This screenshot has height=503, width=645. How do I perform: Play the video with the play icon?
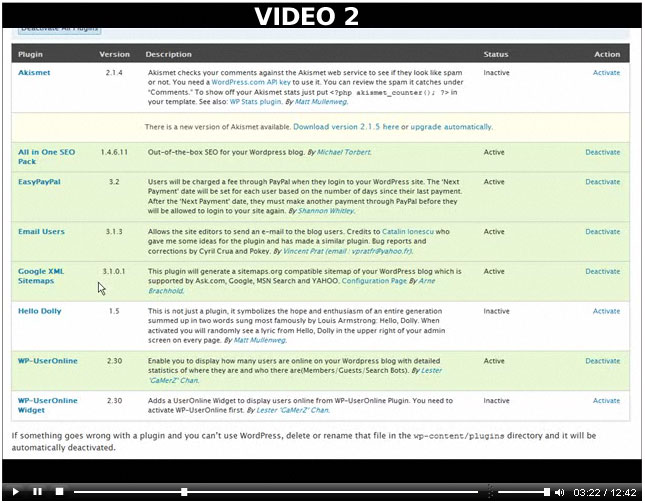point(16,491)
